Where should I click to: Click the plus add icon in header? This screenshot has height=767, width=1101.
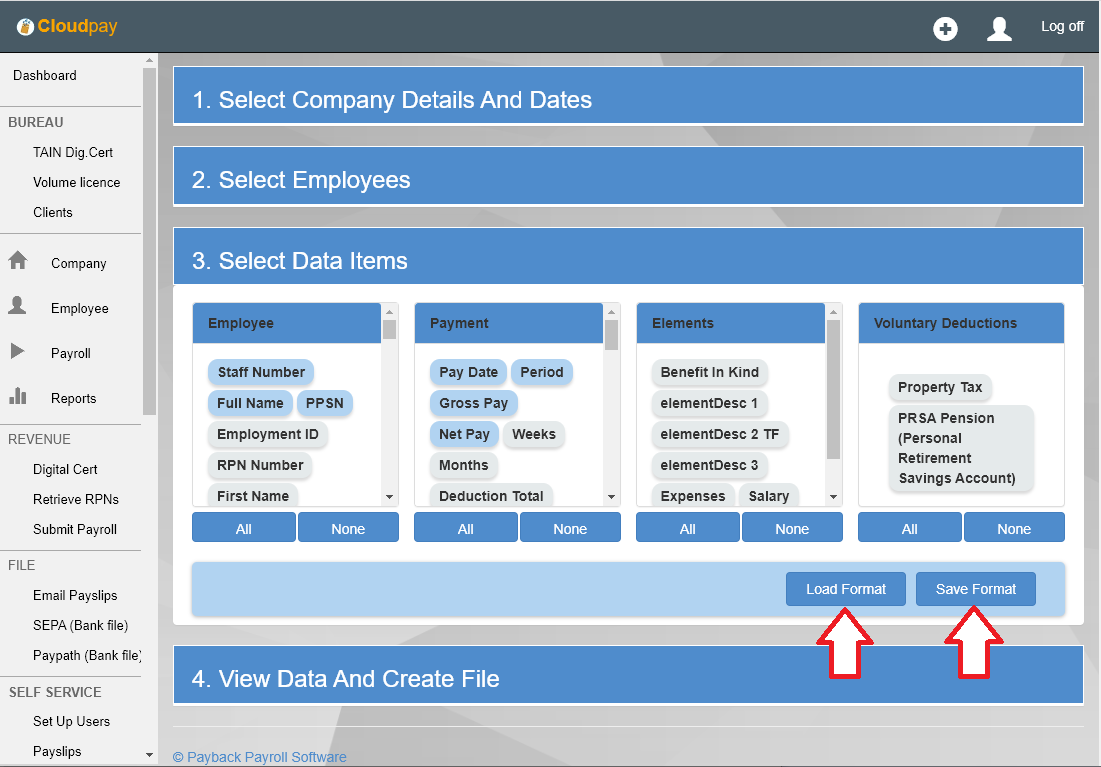(x=945, y=29)
